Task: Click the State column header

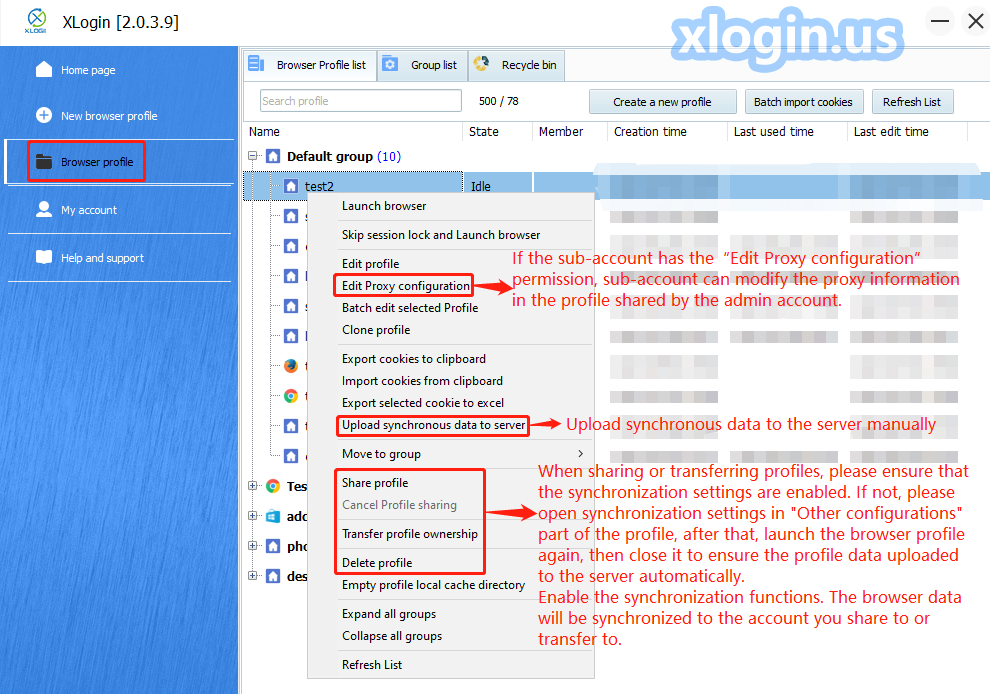Action: [x=498, y=131]
